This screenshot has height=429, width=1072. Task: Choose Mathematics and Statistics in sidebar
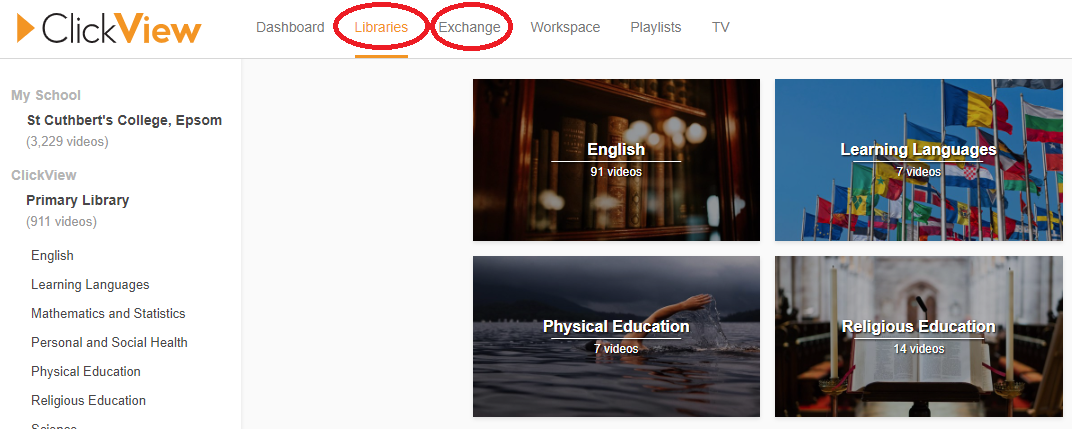[x=108, y=313]
